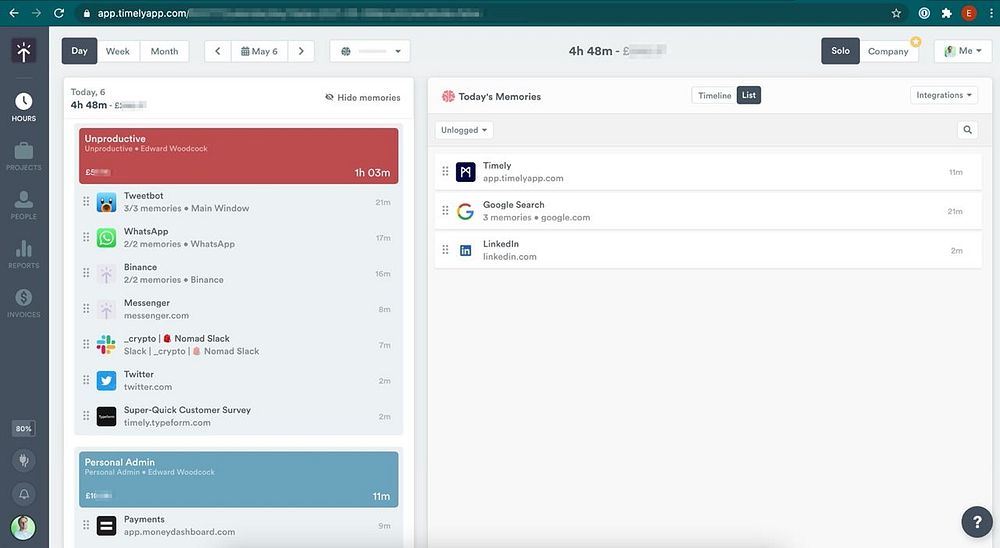Click the Google Search 3 memories row
The height and width of the screenshot is (548, 1000).
[x=708, y=211]
